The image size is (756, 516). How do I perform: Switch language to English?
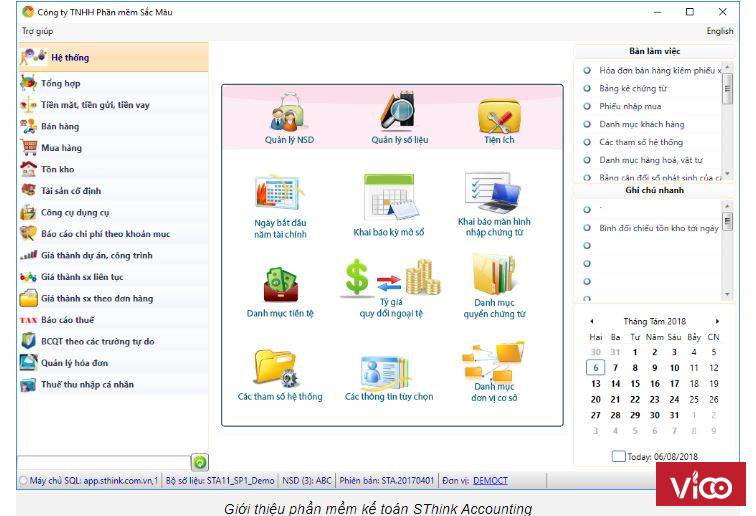[719, 31]
